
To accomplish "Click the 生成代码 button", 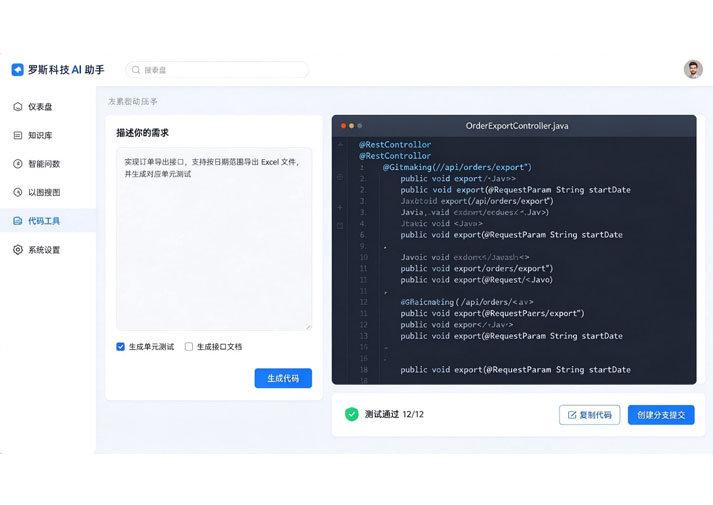I will [x=283, y=378].
